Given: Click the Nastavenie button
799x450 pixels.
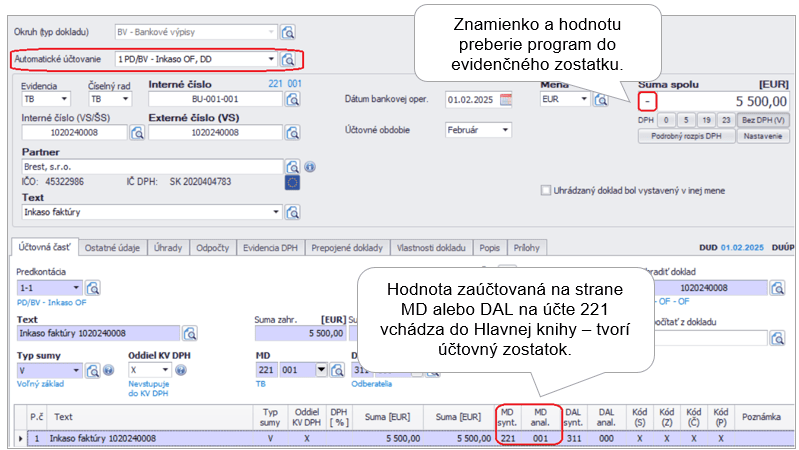Looking at the screenshot, I should (x=763, y=136).
